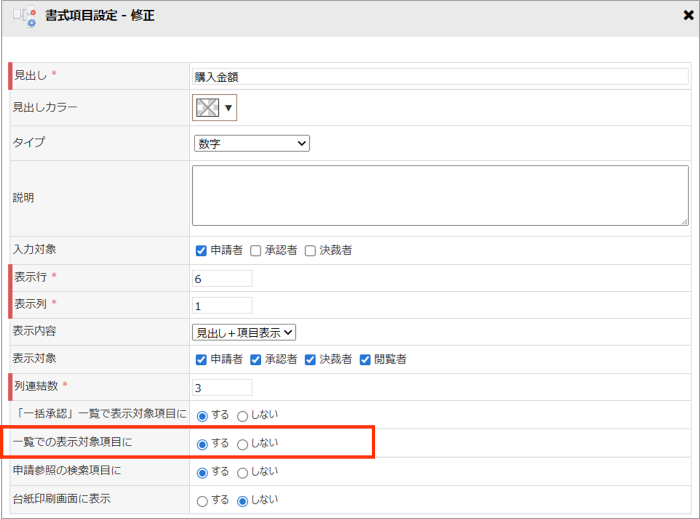Select しない for 一覧での表示対象項目に
The height and width of the screenshot is (519, 700).
(243, 443)
